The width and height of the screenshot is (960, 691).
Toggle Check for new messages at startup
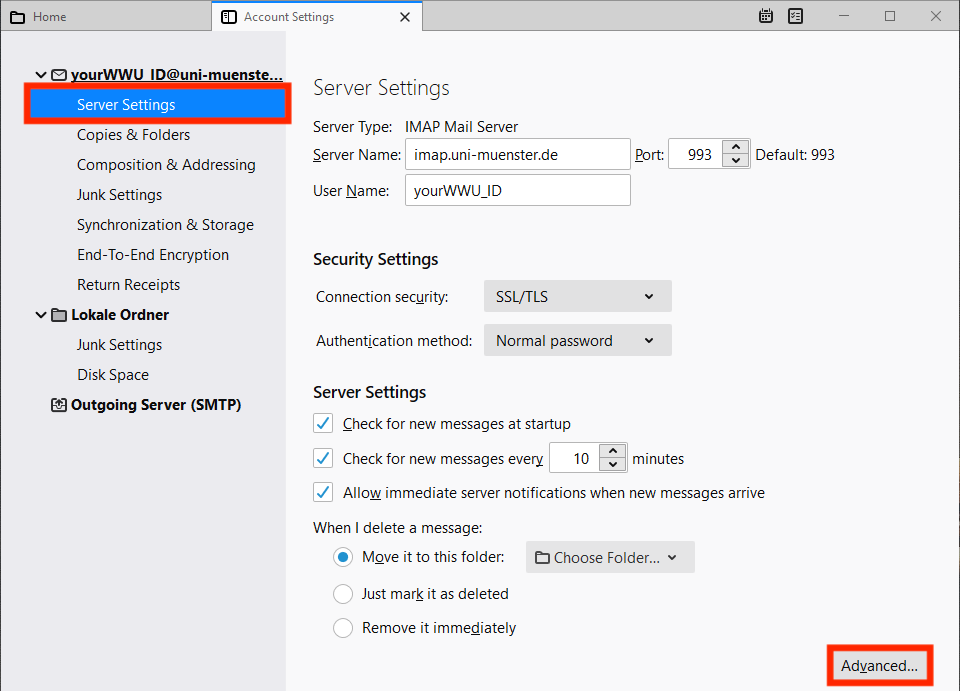[x=323, y=424]
